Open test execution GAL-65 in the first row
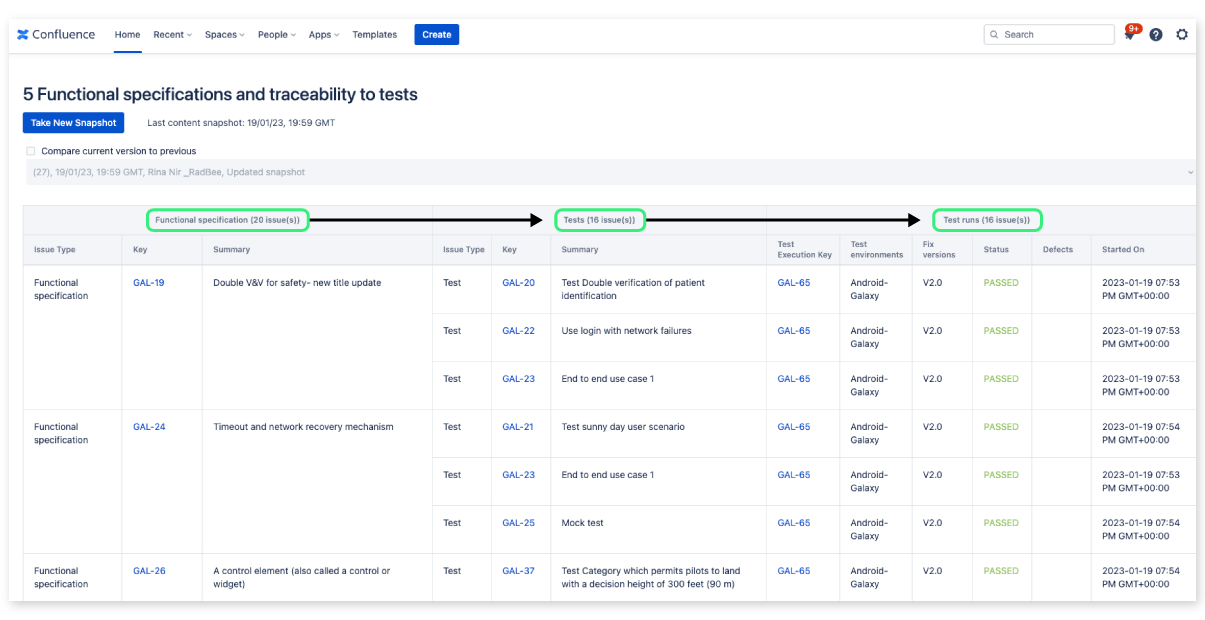This screenshot has width=1205, height=620. tap(794, 282)
